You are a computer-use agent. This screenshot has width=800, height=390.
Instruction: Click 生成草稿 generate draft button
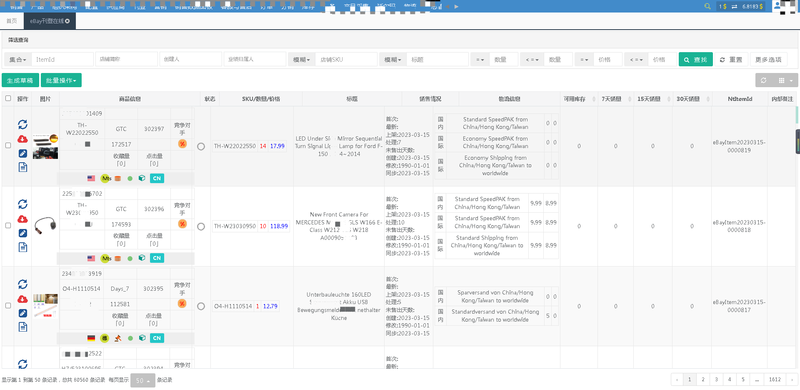tap(20, 80)
